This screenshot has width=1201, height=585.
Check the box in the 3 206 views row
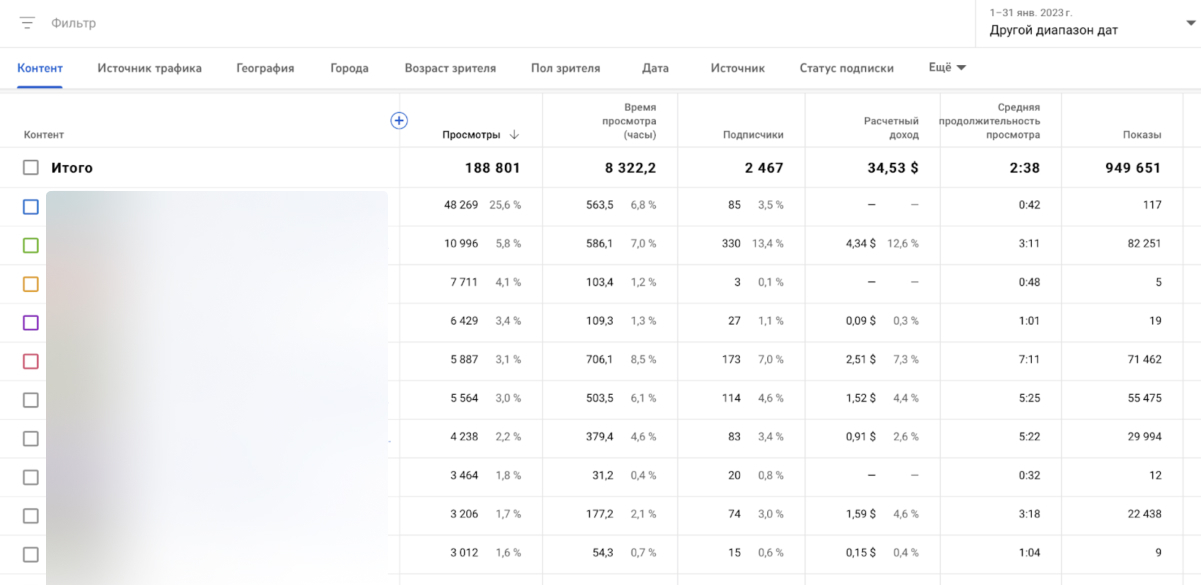pyautogui.click(x=31, y=516)
